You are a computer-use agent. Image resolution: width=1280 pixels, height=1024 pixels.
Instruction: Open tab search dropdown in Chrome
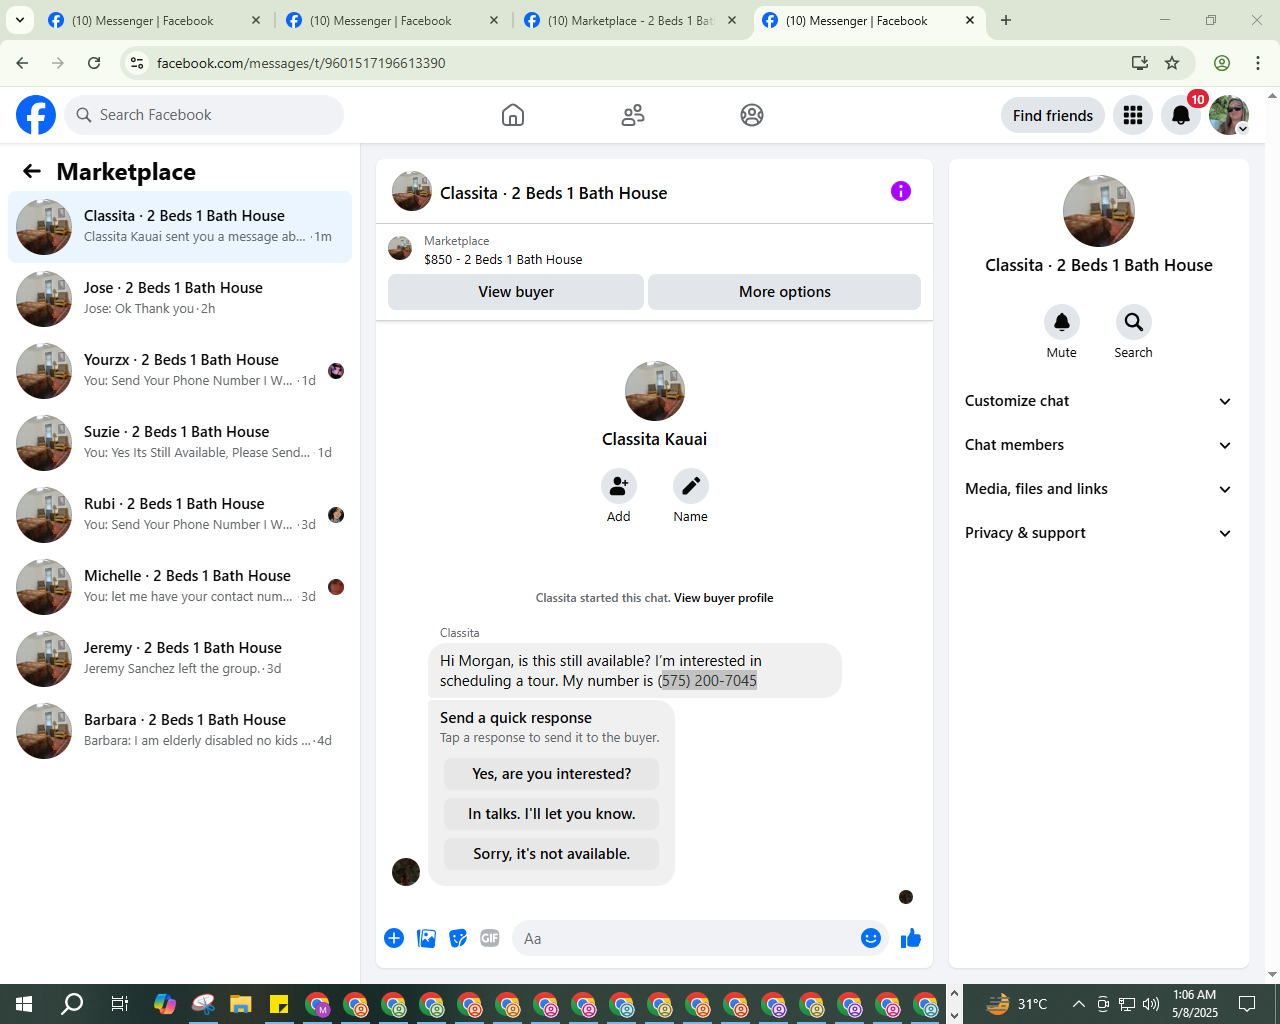pyautogui.click(x=20, y=20)
